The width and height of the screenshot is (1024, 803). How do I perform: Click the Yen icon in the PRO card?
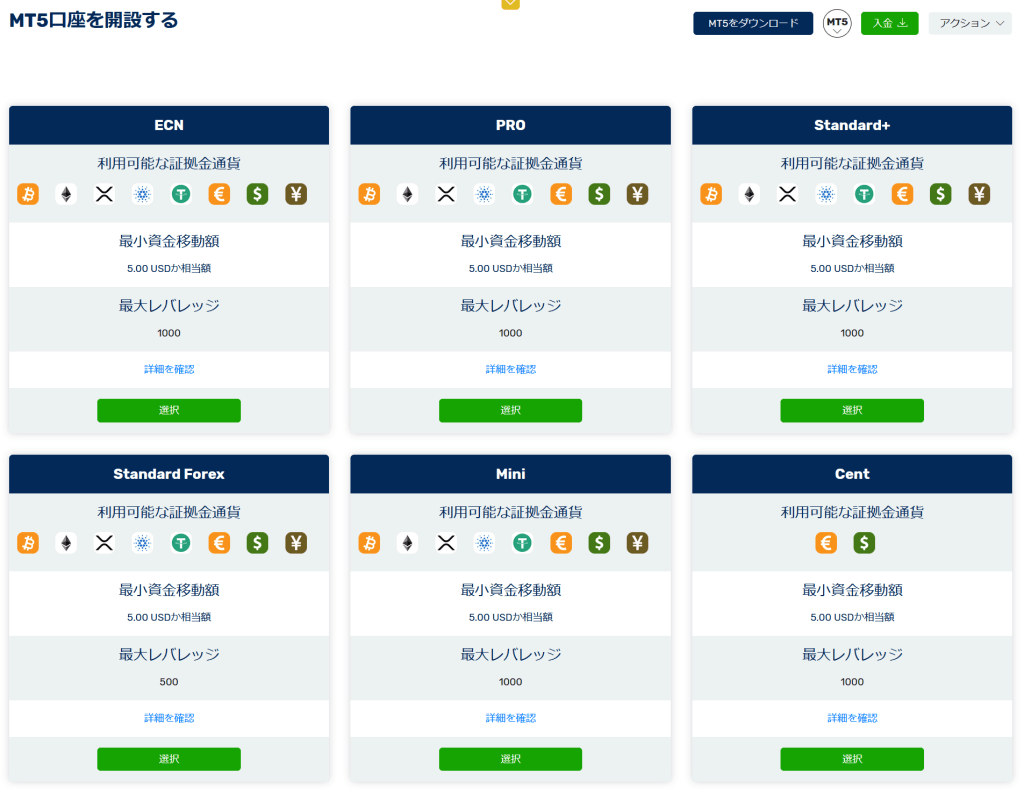click(x=637, y=194)
